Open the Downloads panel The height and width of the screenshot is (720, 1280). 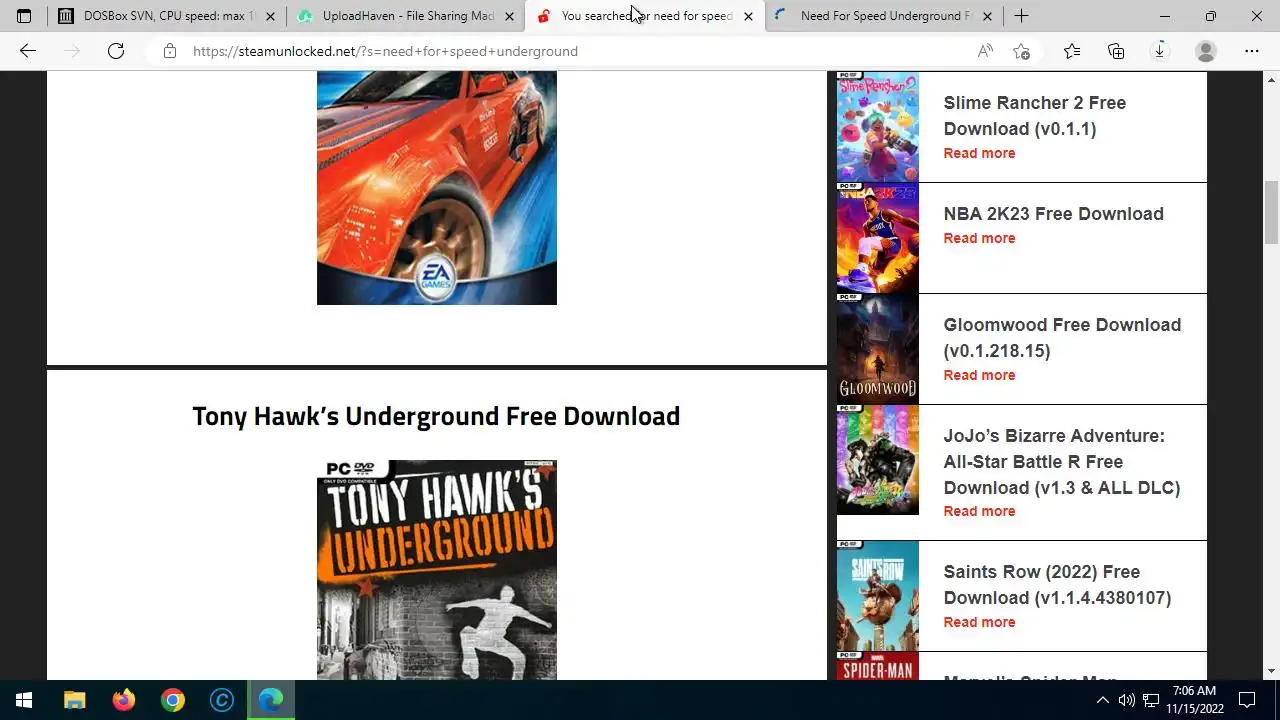(1160, 51)
